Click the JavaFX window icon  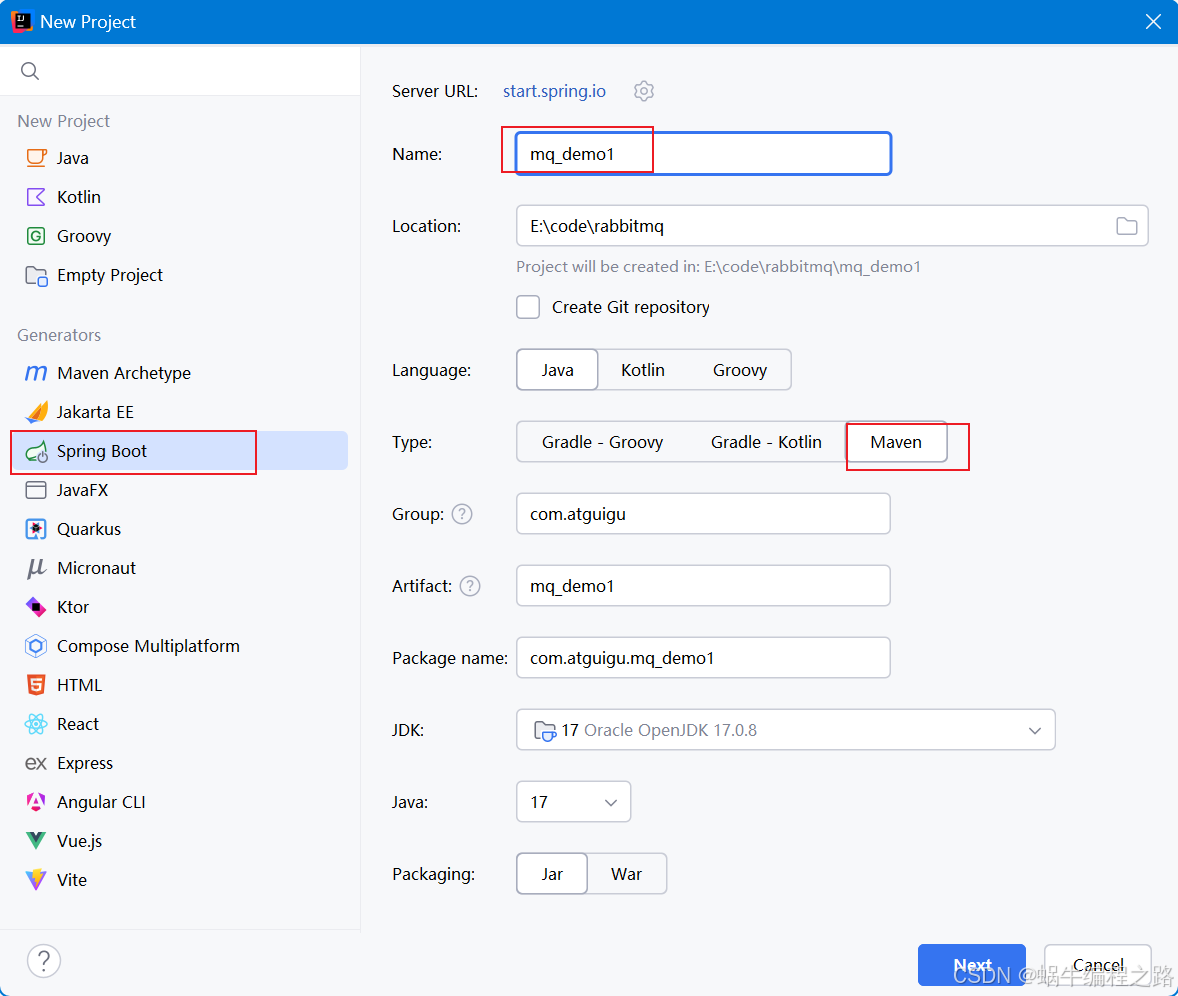(36, 490)
